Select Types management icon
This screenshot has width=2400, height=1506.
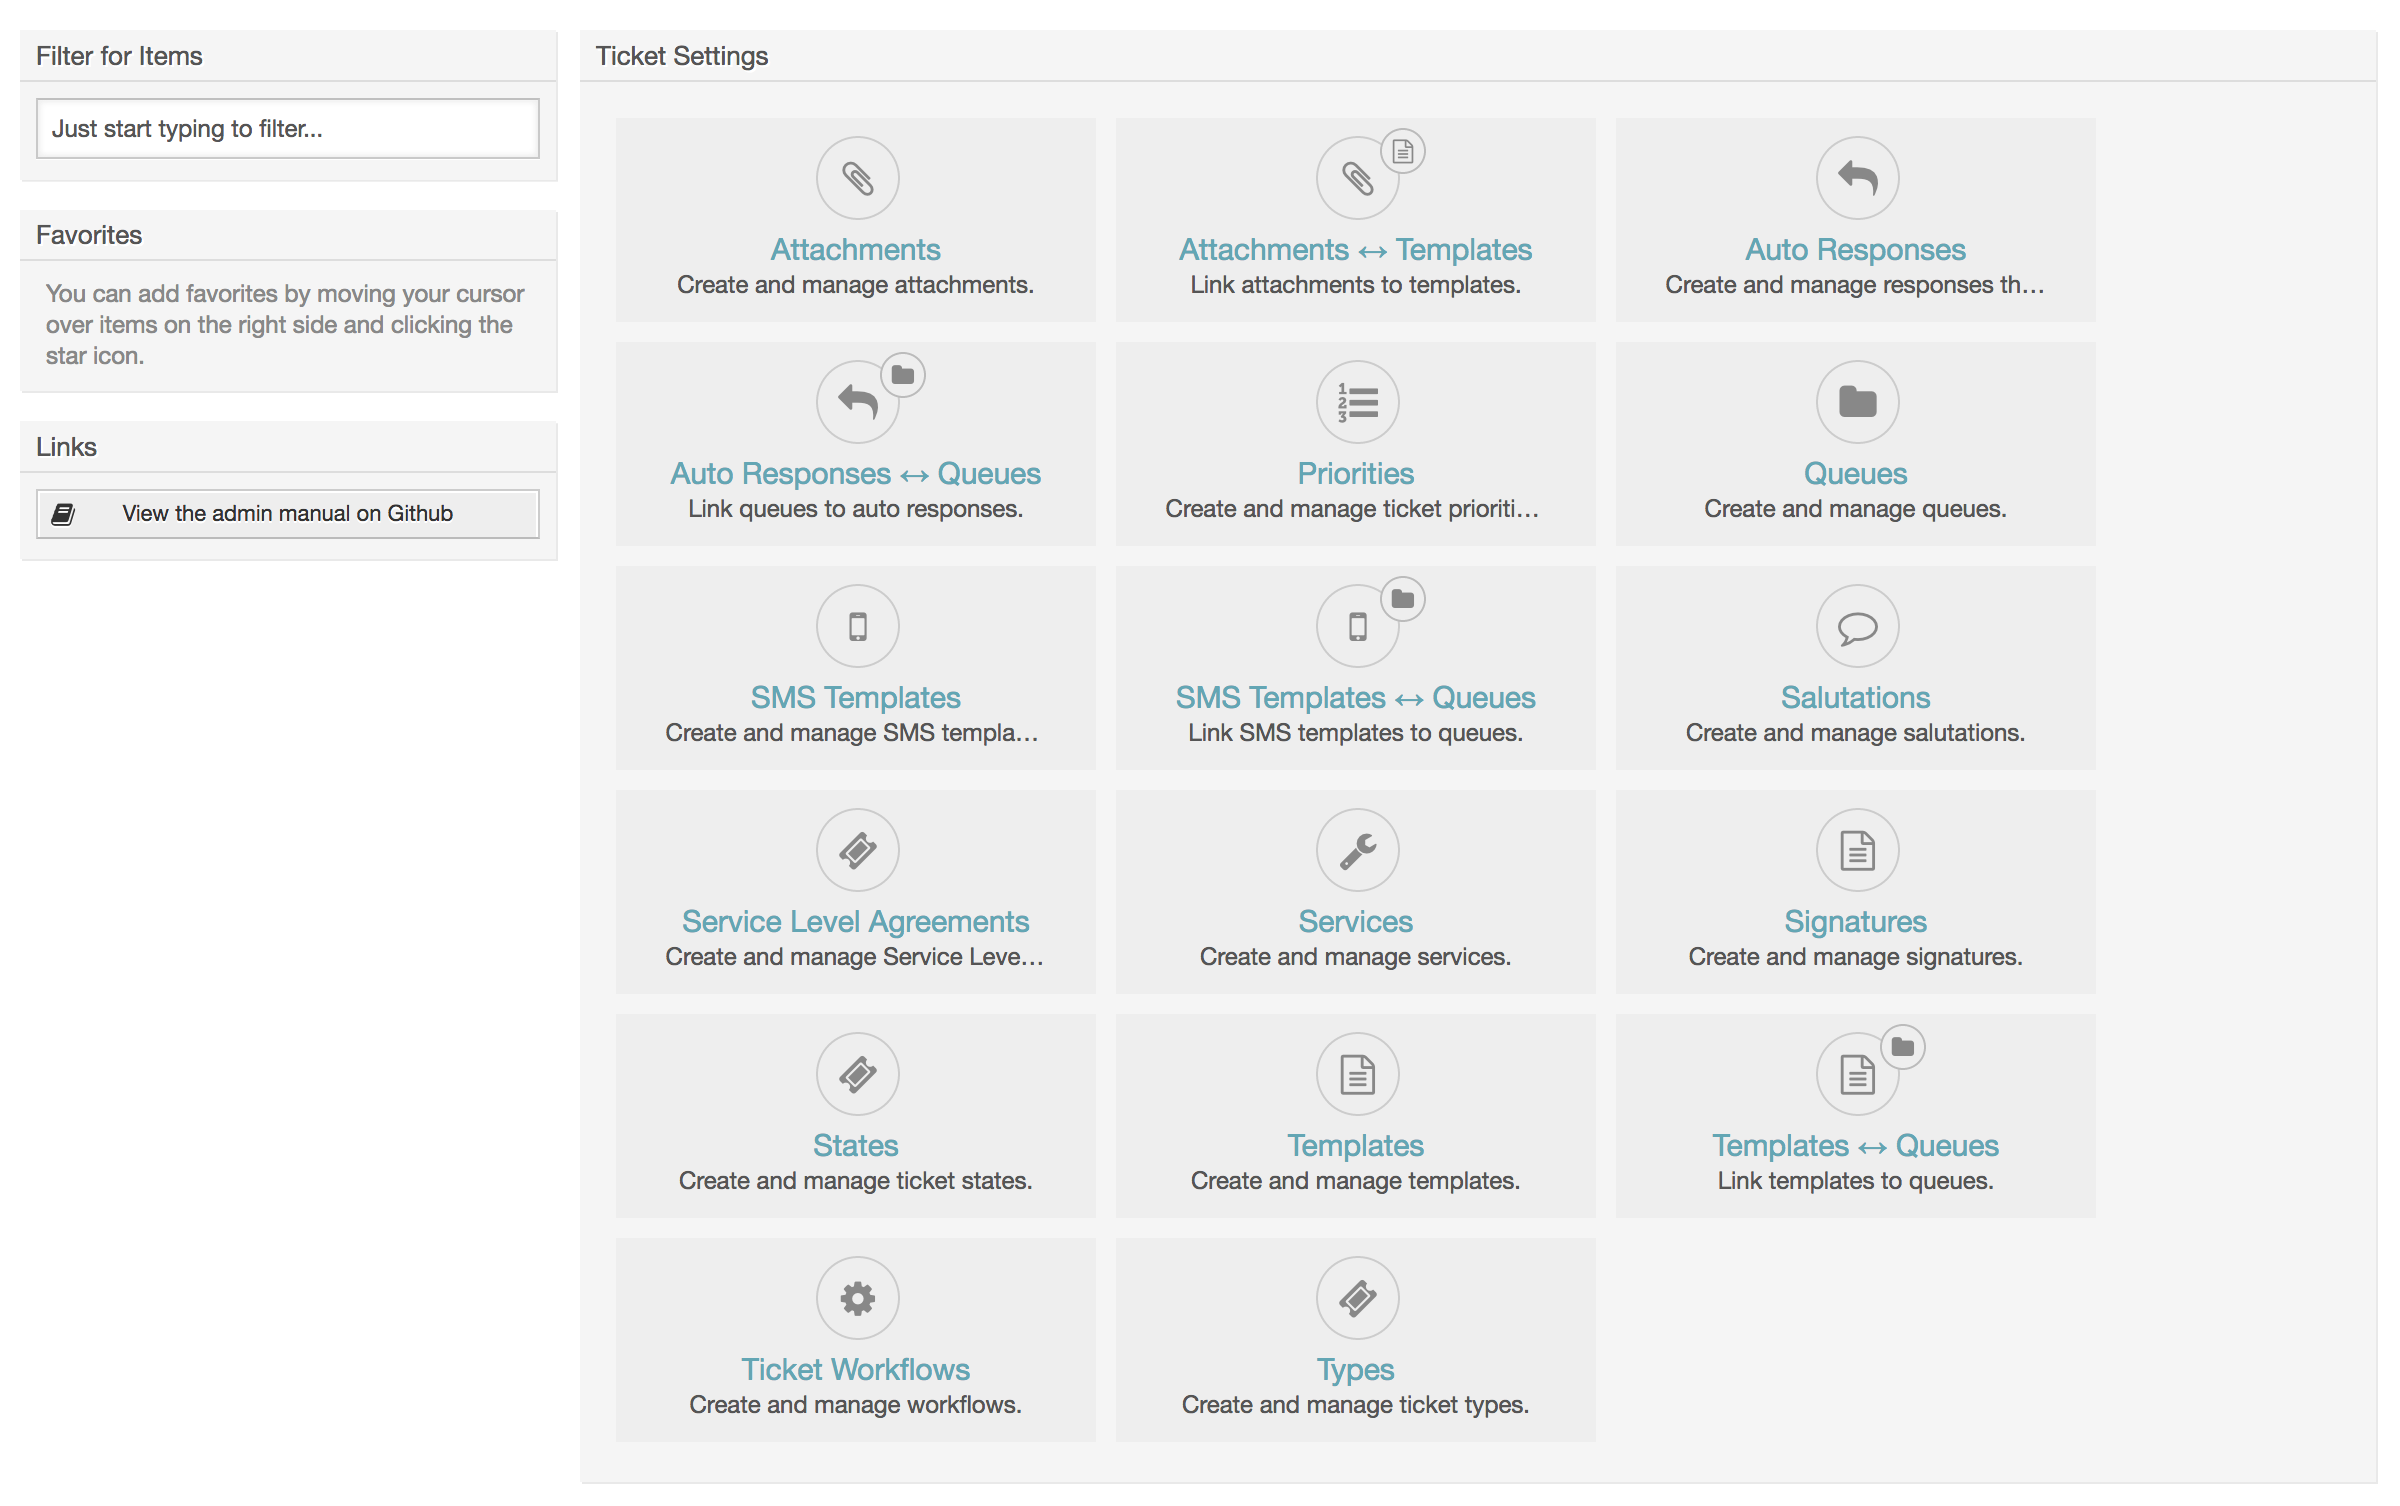click(1354, 1294)
